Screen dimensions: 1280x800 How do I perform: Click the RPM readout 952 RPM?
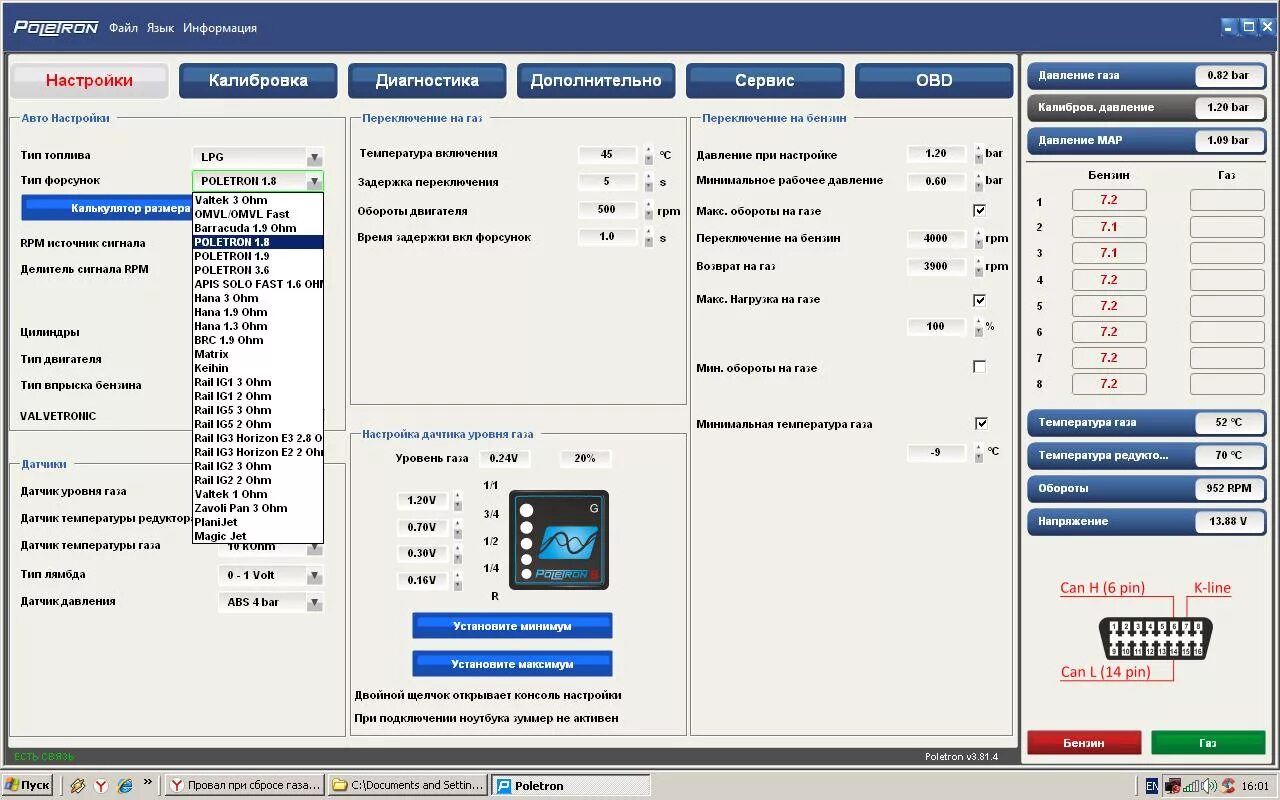click(1228, 489)
